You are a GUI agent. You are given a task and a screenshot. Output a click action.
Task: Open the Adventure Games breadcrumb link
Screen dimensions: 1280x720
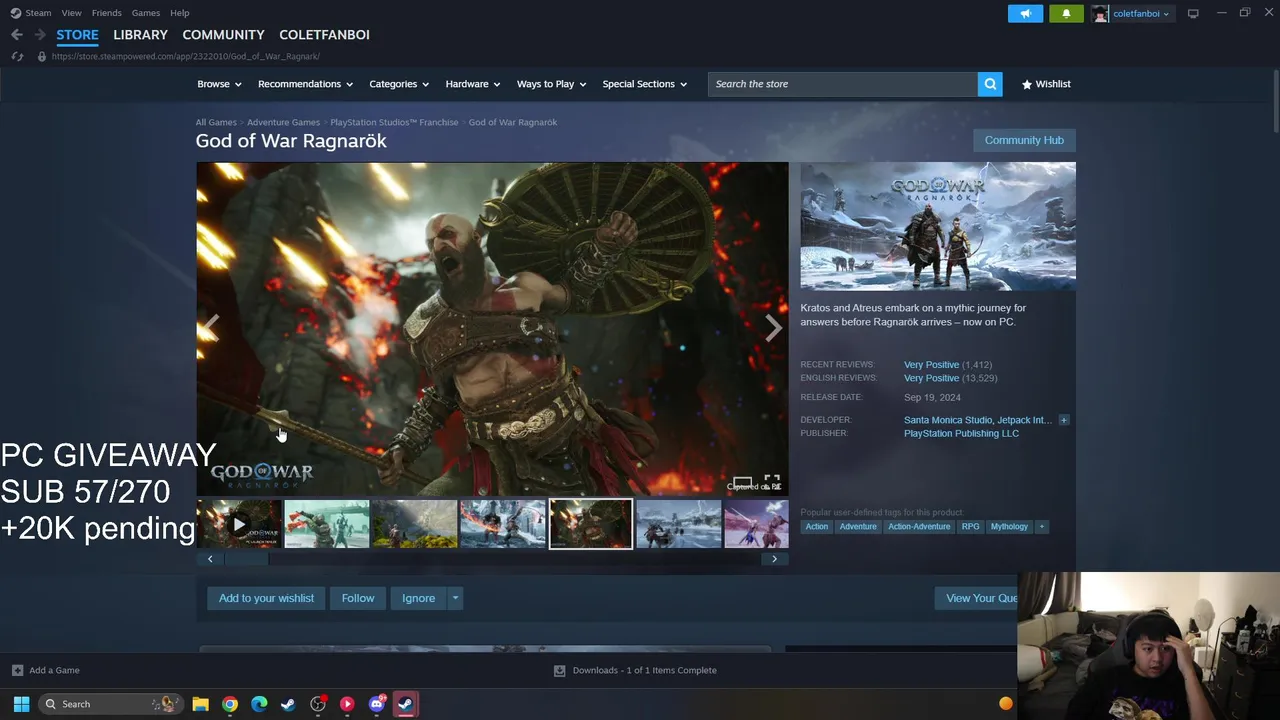283,122
